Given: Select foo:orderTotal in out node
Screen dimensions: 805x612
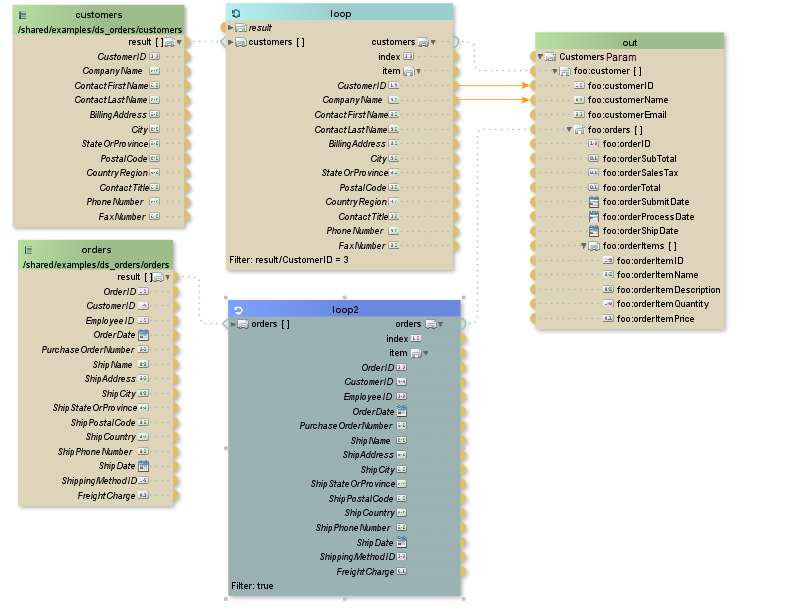Looking at the screenshot, I should pos(631,187).
